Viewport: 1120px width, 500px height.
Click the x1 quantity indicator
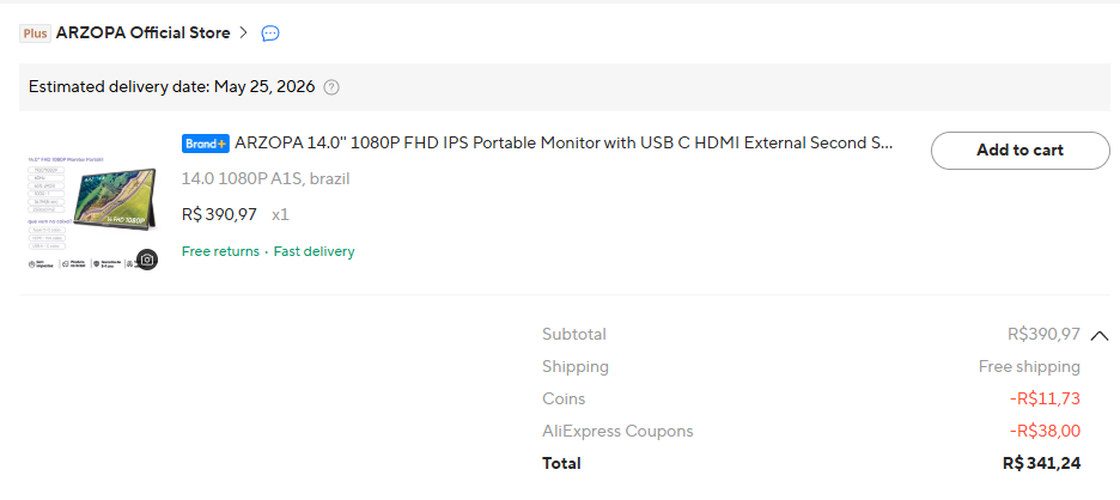(x=280, y=215)
